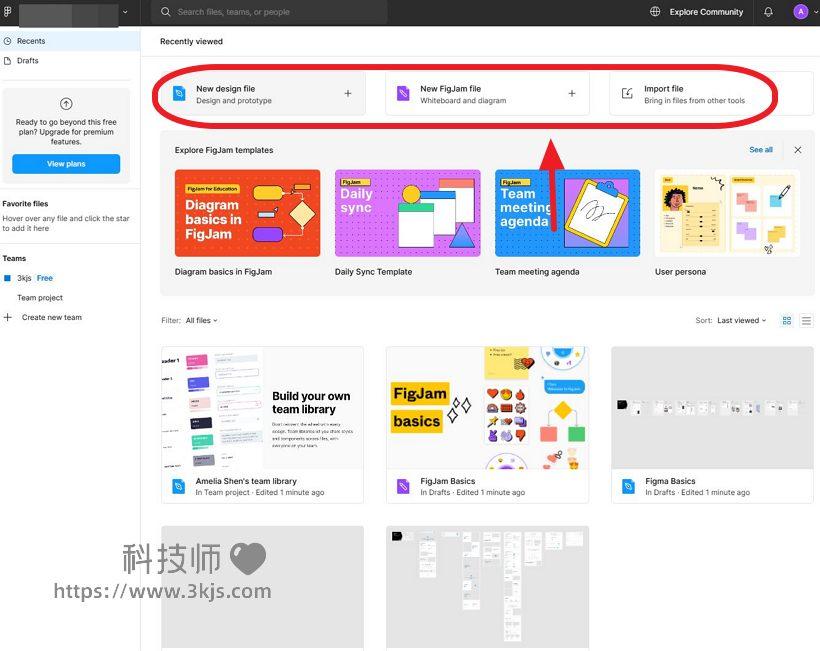This screenshot has height=651, width=820.
Task: Open the notifications bell
Action: pos(768,12)
